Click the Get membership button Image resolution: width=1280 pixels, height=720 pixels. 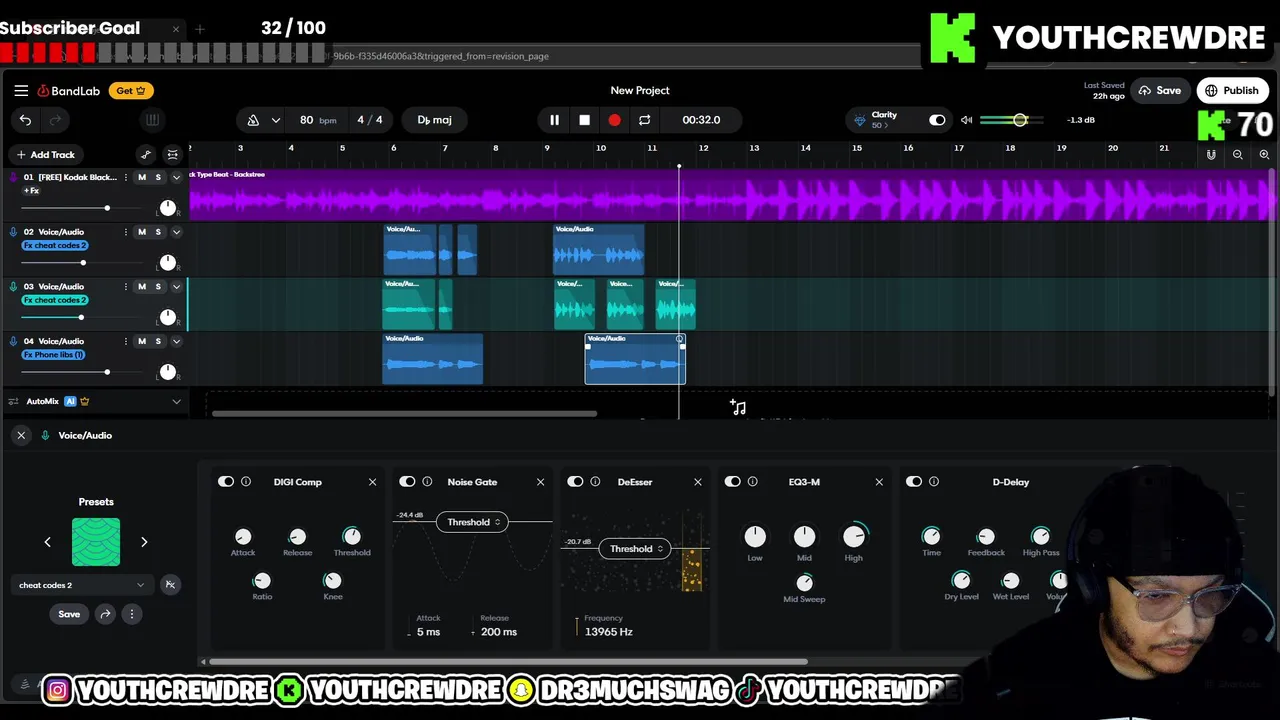pyautogui.click(x=131, y=90)
